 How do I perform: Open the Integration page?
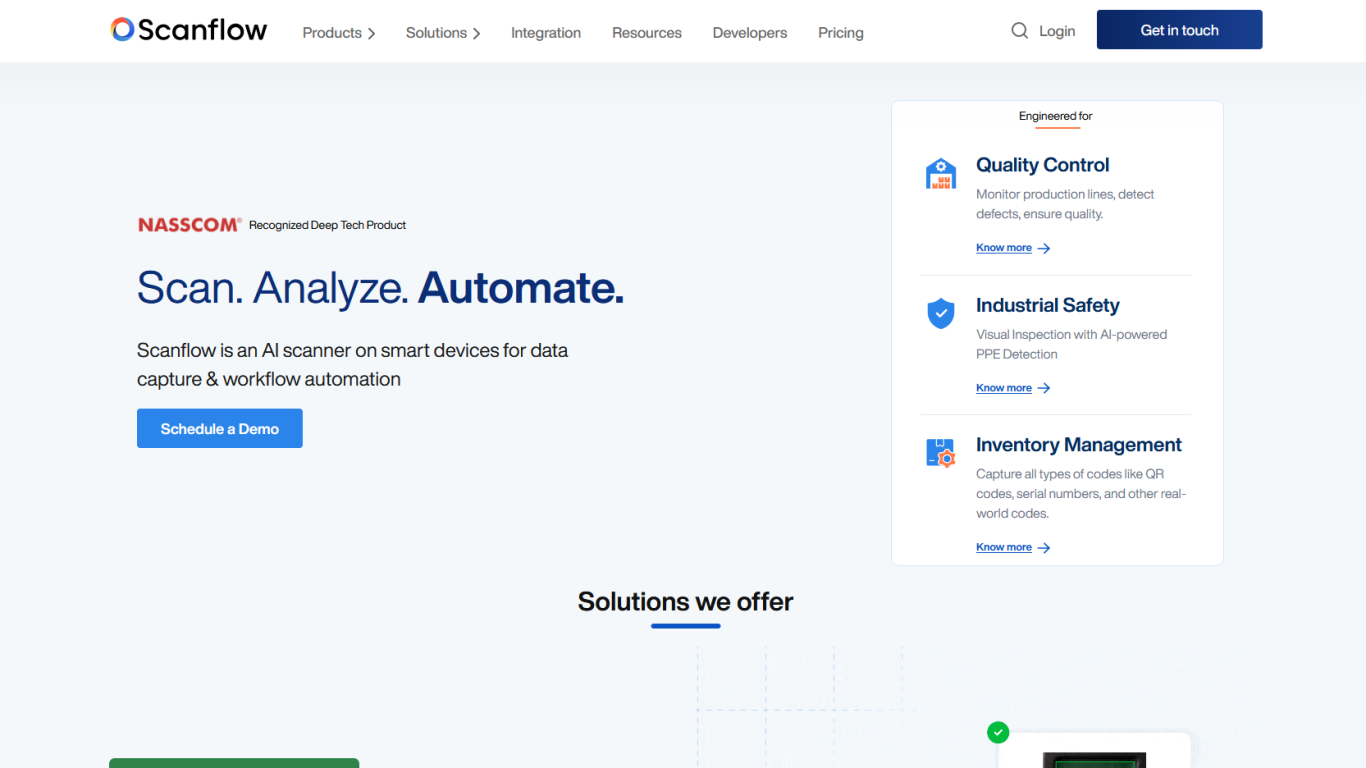point(545,33)
